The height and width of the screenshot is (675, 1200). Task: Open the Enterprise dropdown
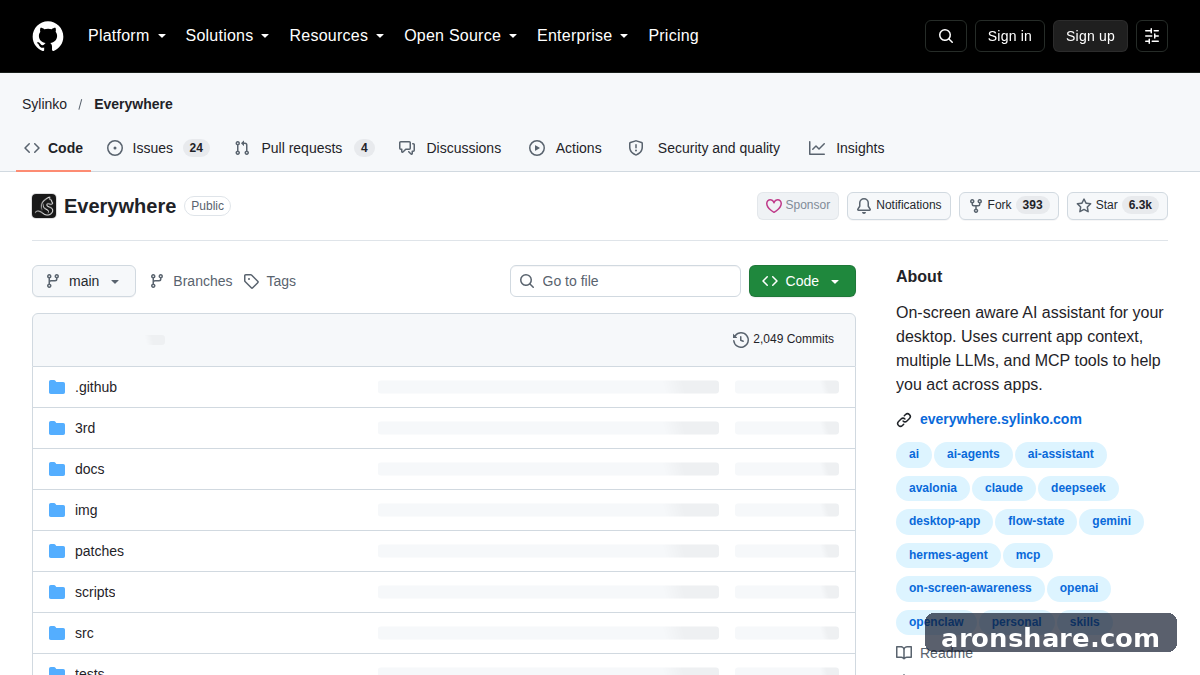click(x=583, y=36)
